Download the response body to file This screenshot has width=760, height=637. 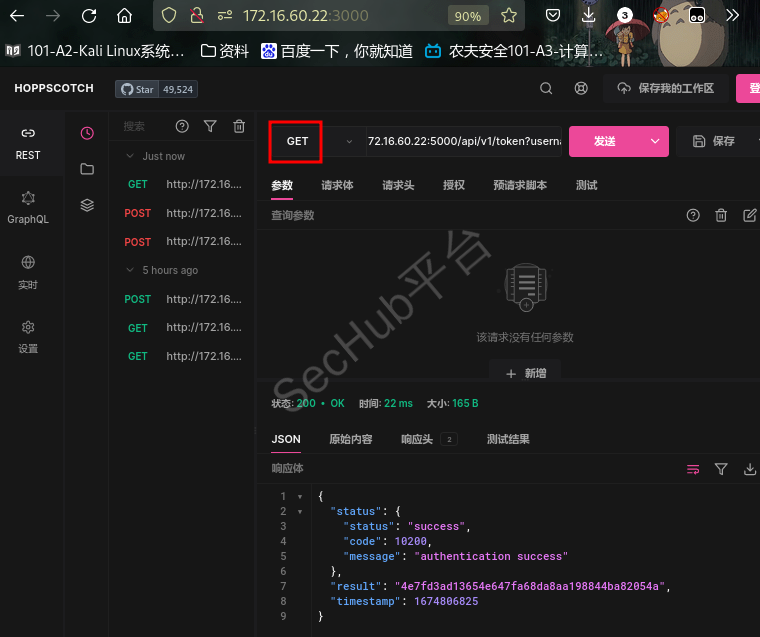coord(750,469)
